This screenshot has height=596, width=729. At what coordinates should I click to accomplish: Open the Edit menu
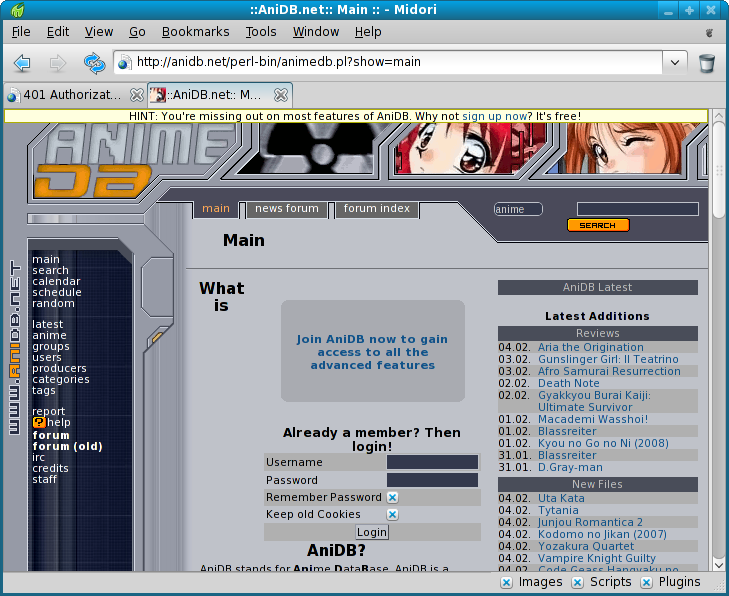pyautogui.click(x=58, y=32)
